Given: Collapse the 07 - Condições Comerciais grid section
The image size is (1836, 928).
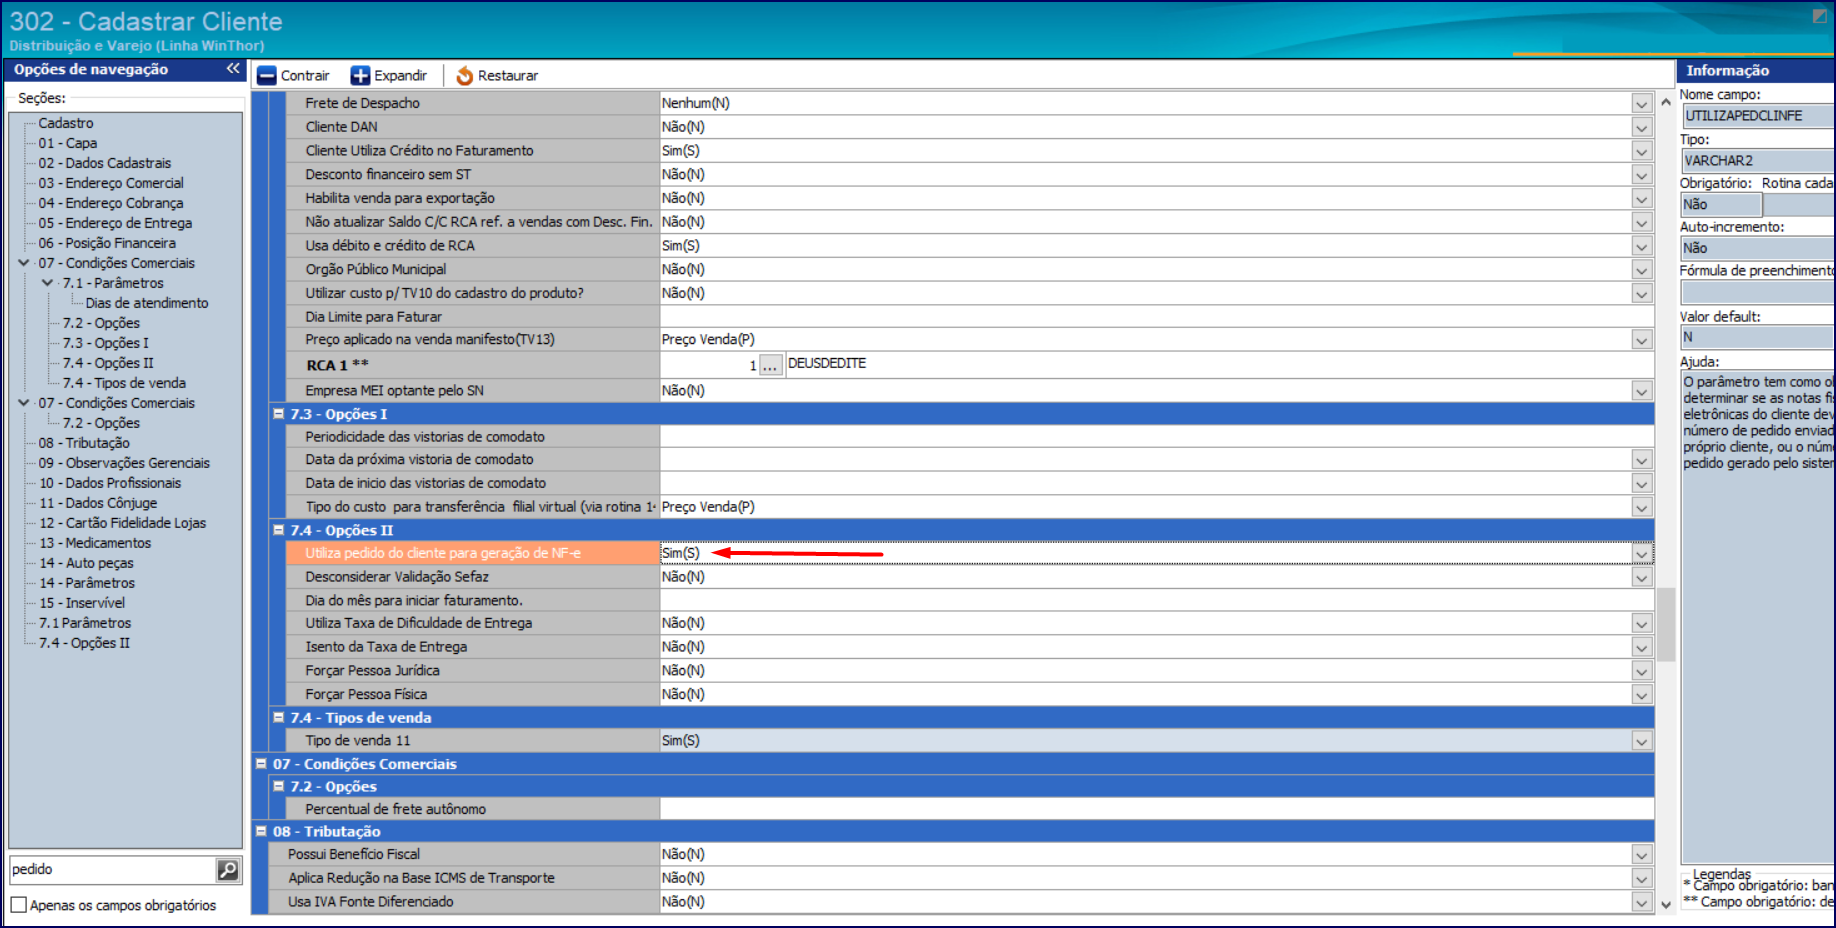Looking at the screenshot, I should pos(261,763).
